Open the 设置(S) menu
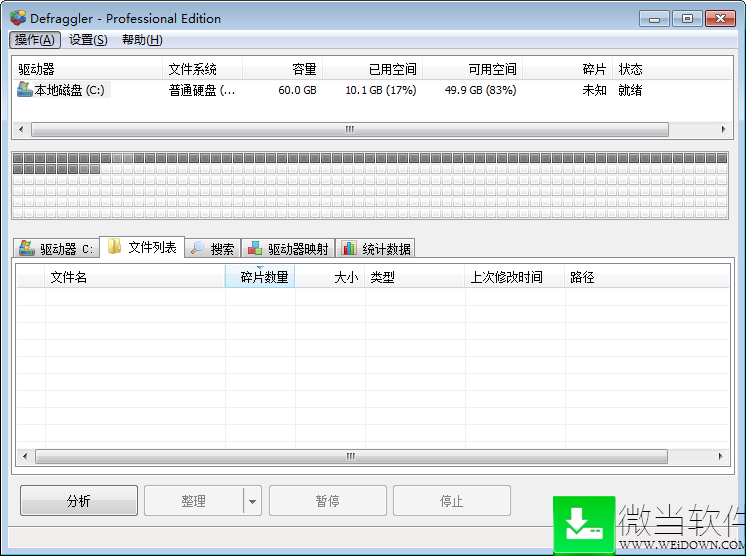 (x=88, y=40)
